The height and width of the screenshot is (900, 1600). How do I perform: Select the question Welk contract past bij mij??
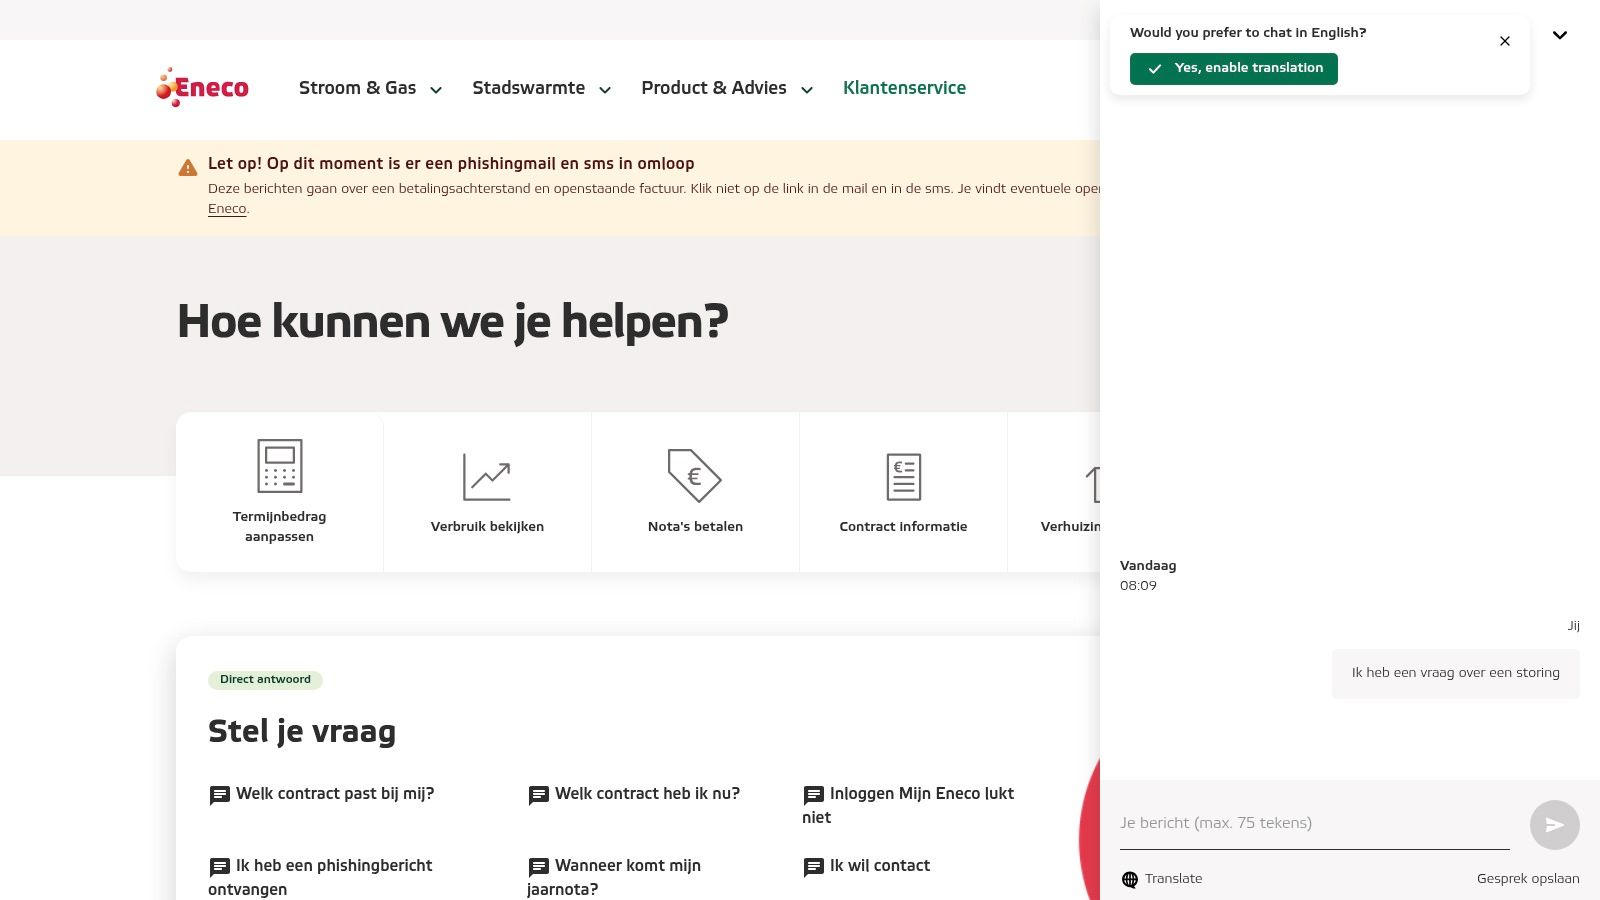(335, 794)
